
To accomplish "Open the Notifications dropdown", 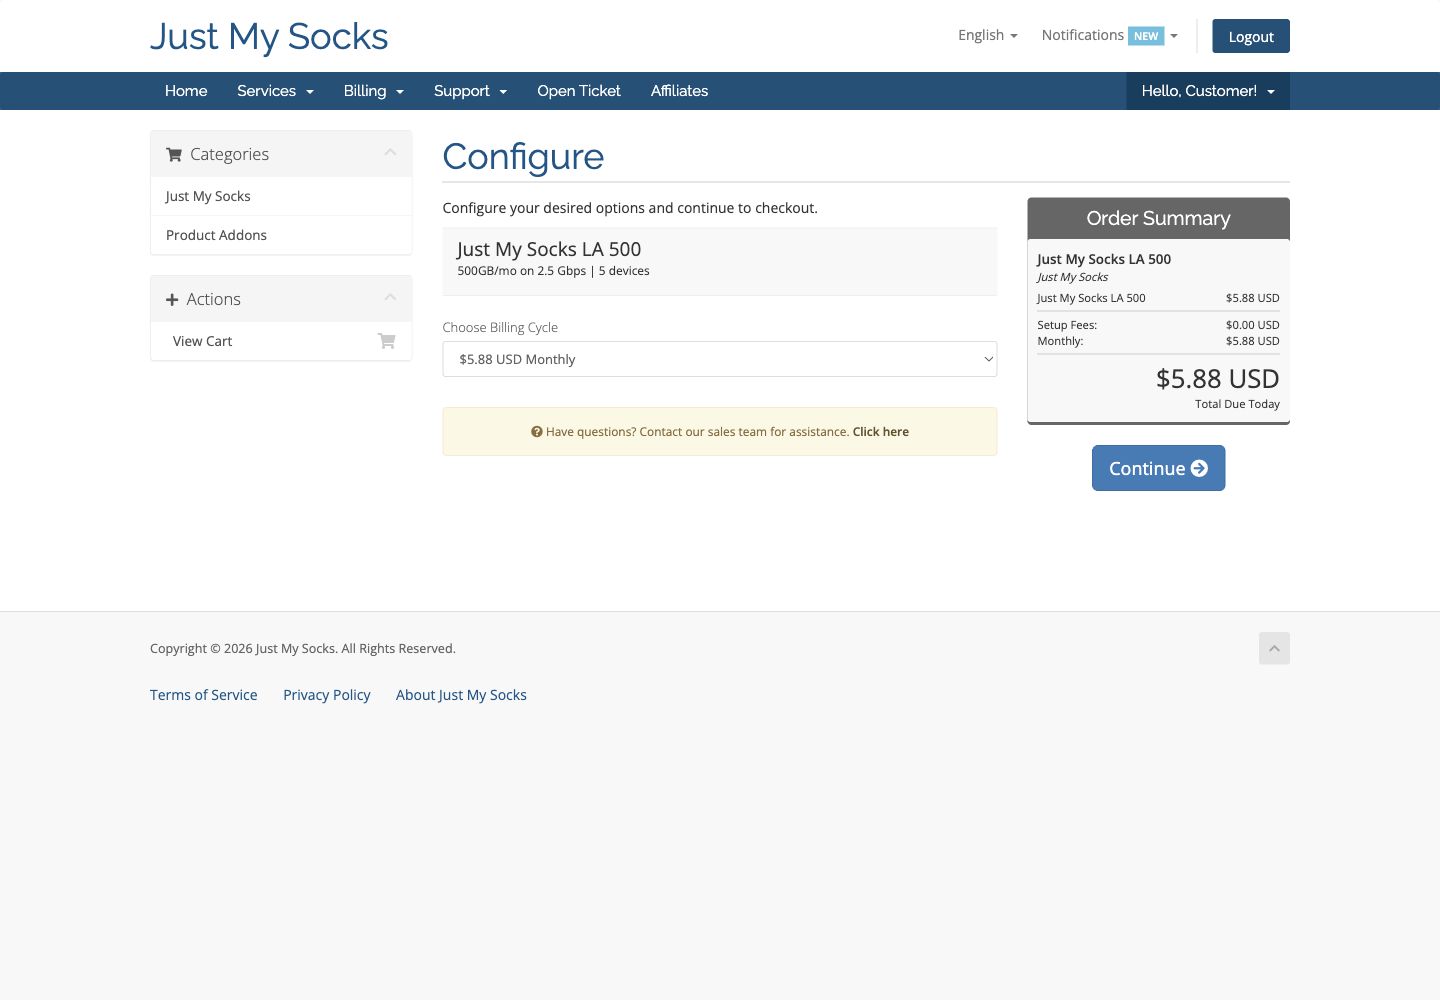I will click(x=1109, y=35).
